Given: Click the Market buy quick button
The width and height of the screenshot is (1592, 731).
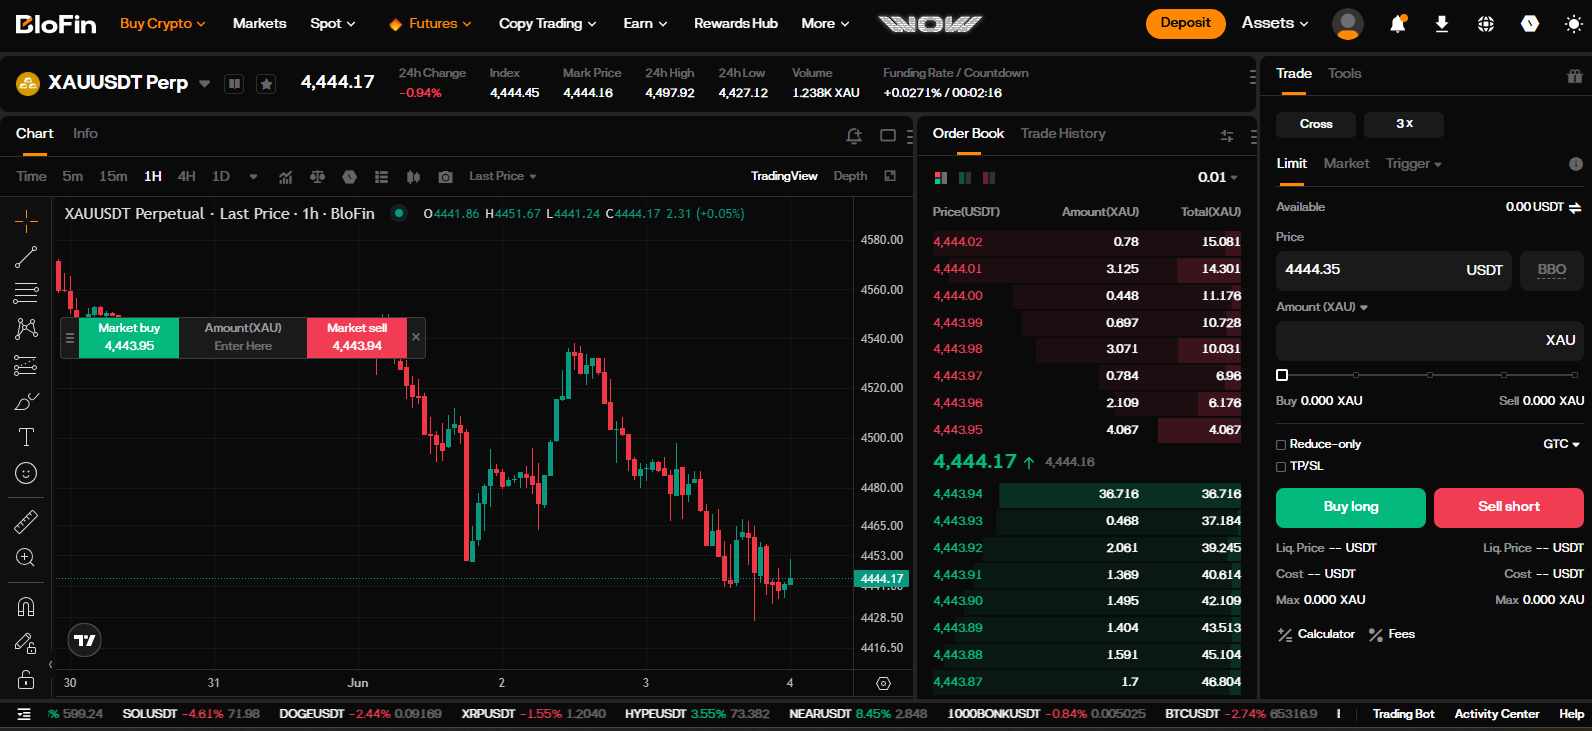Looking at the screenshot, I should pyautogui.click(x=129, y=337).
